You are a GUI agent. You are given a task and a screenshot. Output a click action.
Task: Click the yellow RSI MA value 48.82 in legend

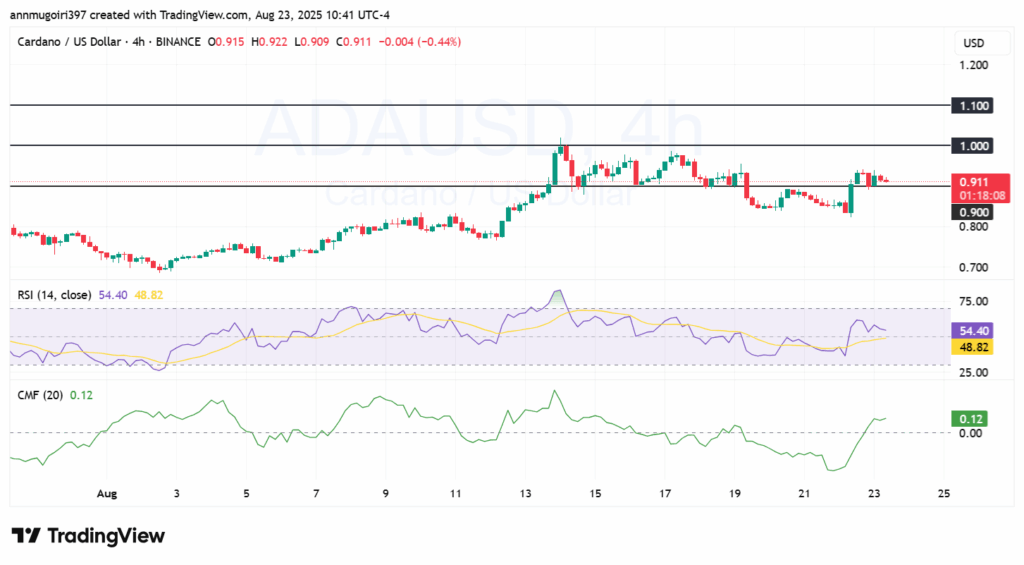[x=148, y=295]
